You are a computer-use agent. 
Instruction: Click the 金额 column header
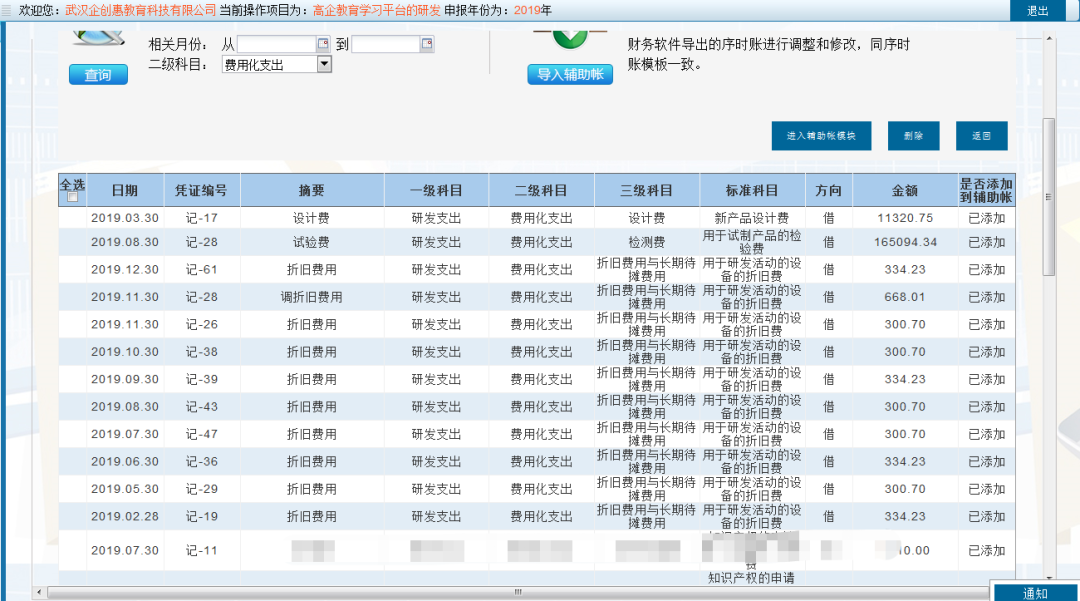point(905,191)
